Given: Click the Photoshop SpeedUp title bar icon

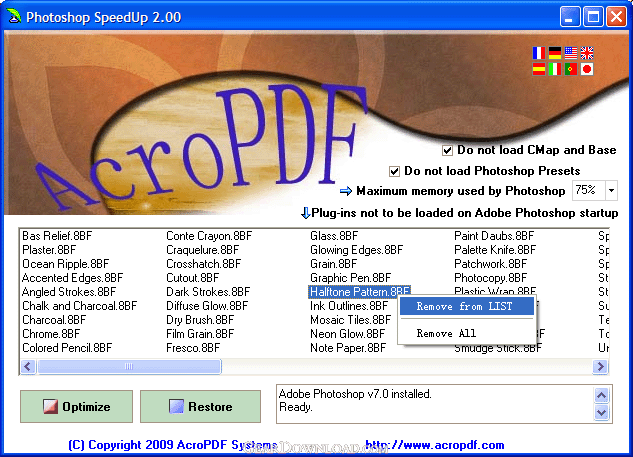Looking at the screenshot, I should point(14,17).
